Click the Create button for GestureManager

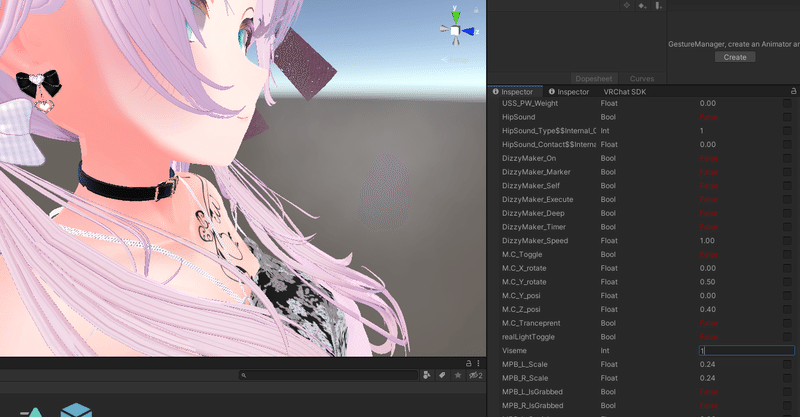coord(735,57)
